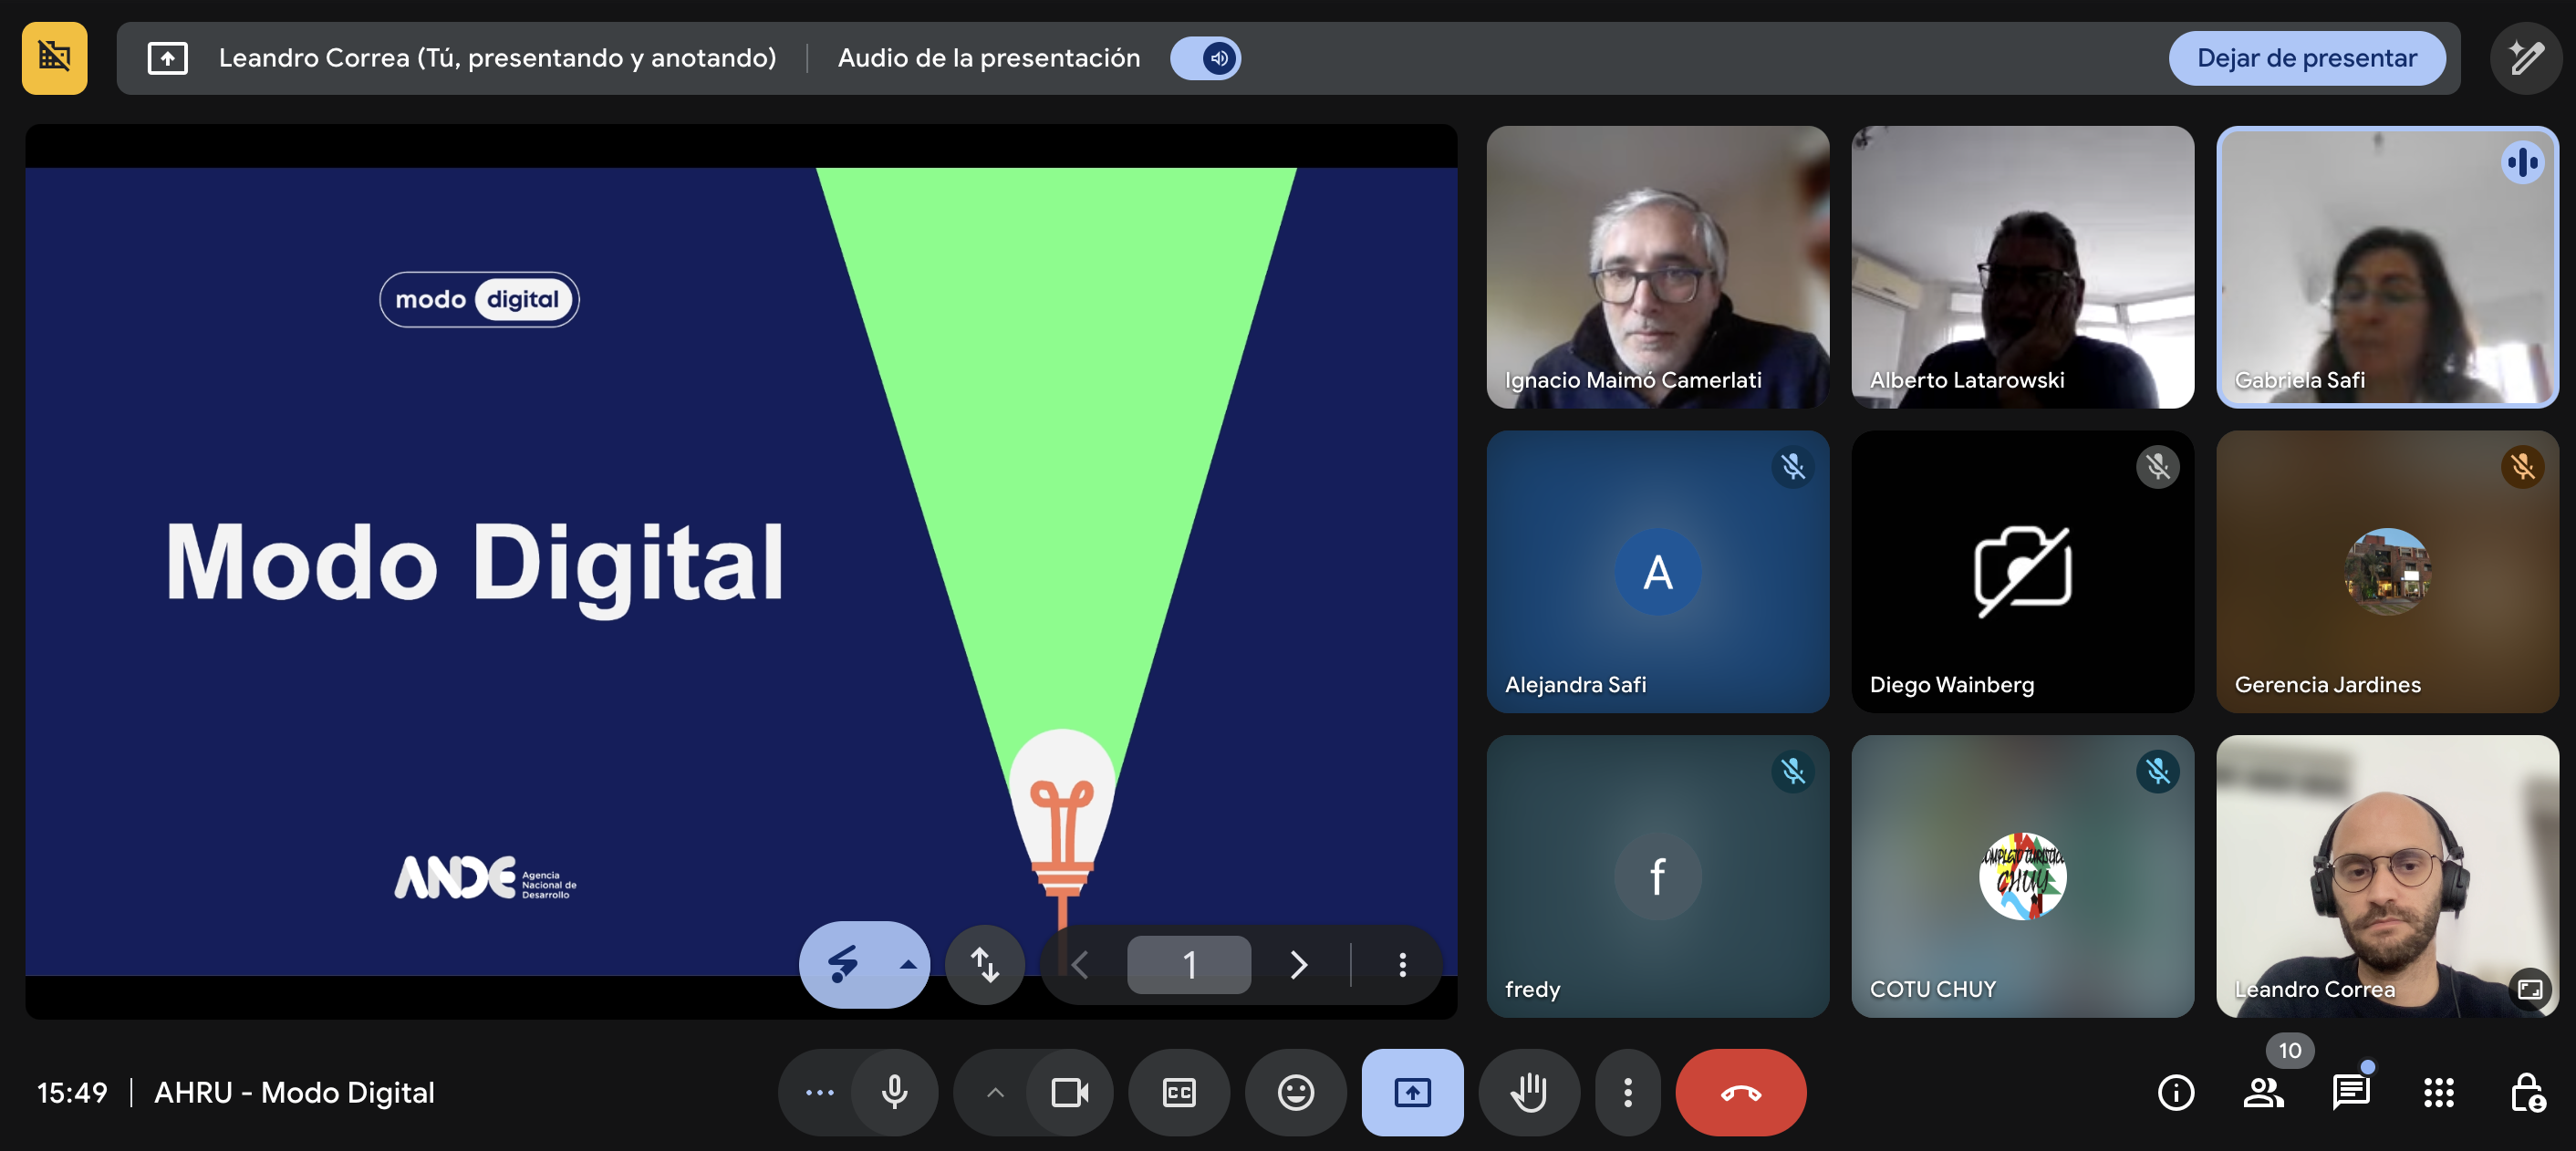2576x1151 pixels.
Task: Show participants people panel
Action: 2263,1092
